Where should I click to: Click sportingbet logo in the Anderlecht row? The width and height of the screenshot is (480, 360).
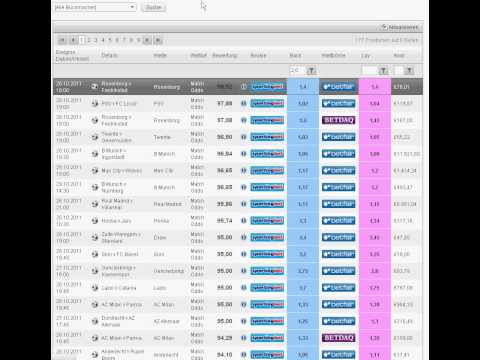(267, 354)
